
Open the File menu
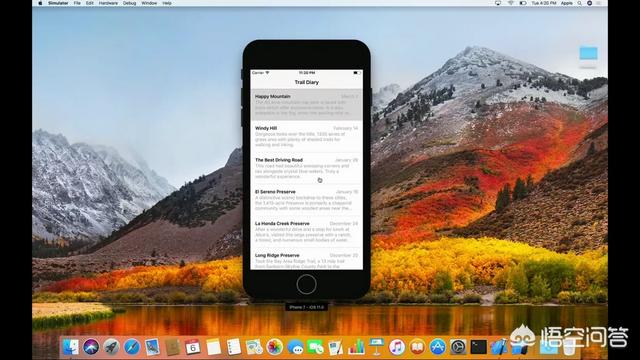pyautogui.click(x=77, y=3)
